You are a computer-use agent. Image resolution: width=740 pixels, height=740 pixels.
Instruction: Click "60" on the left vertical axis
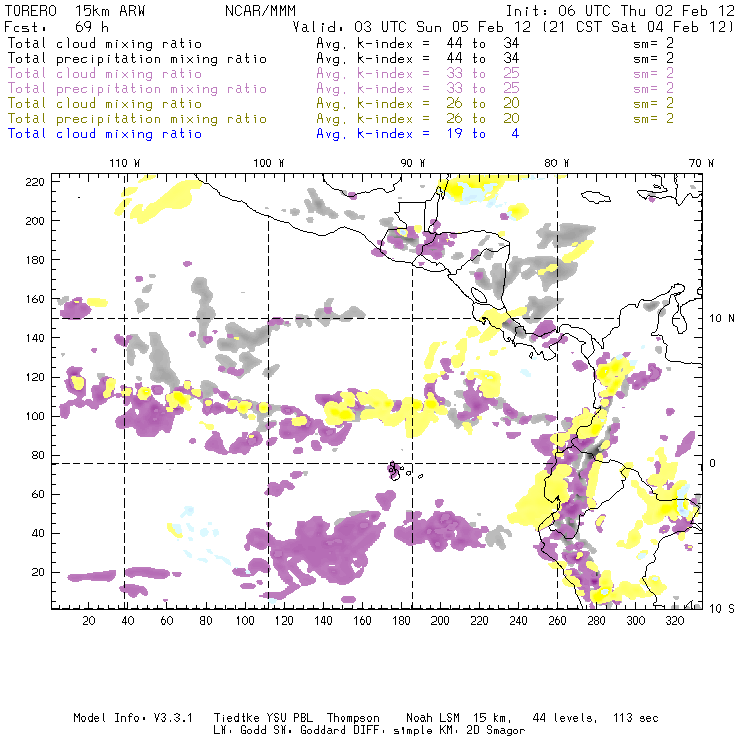pyautogui.click(x=38, y=494)
